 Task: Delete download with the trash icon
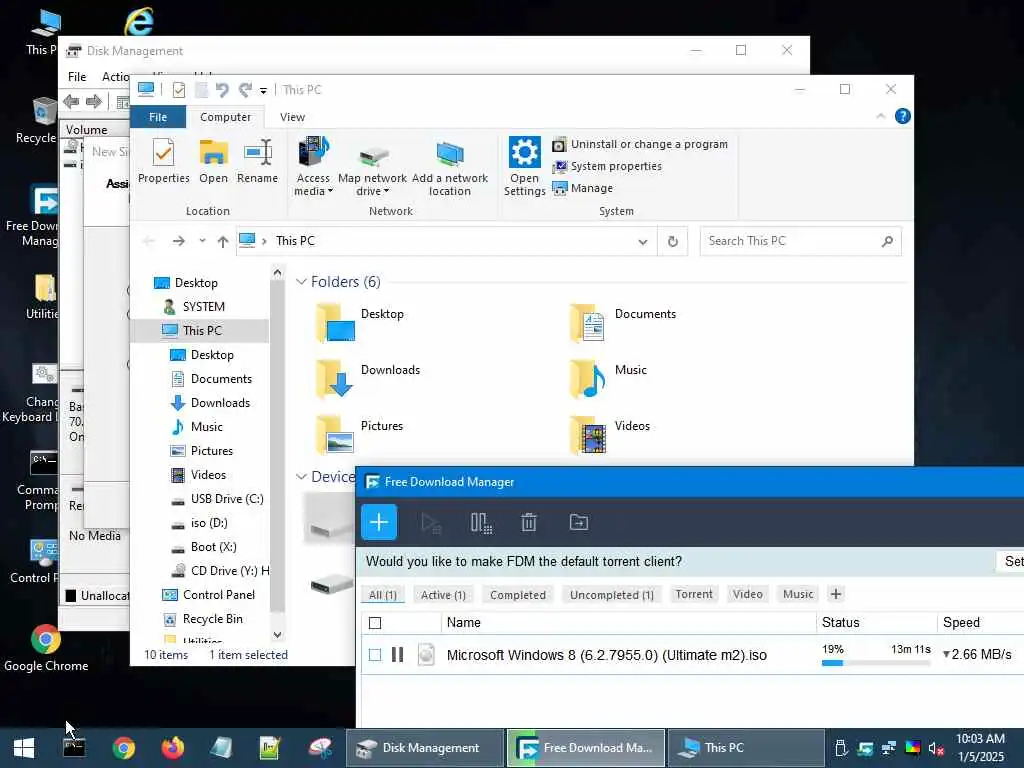pos(529,522)
